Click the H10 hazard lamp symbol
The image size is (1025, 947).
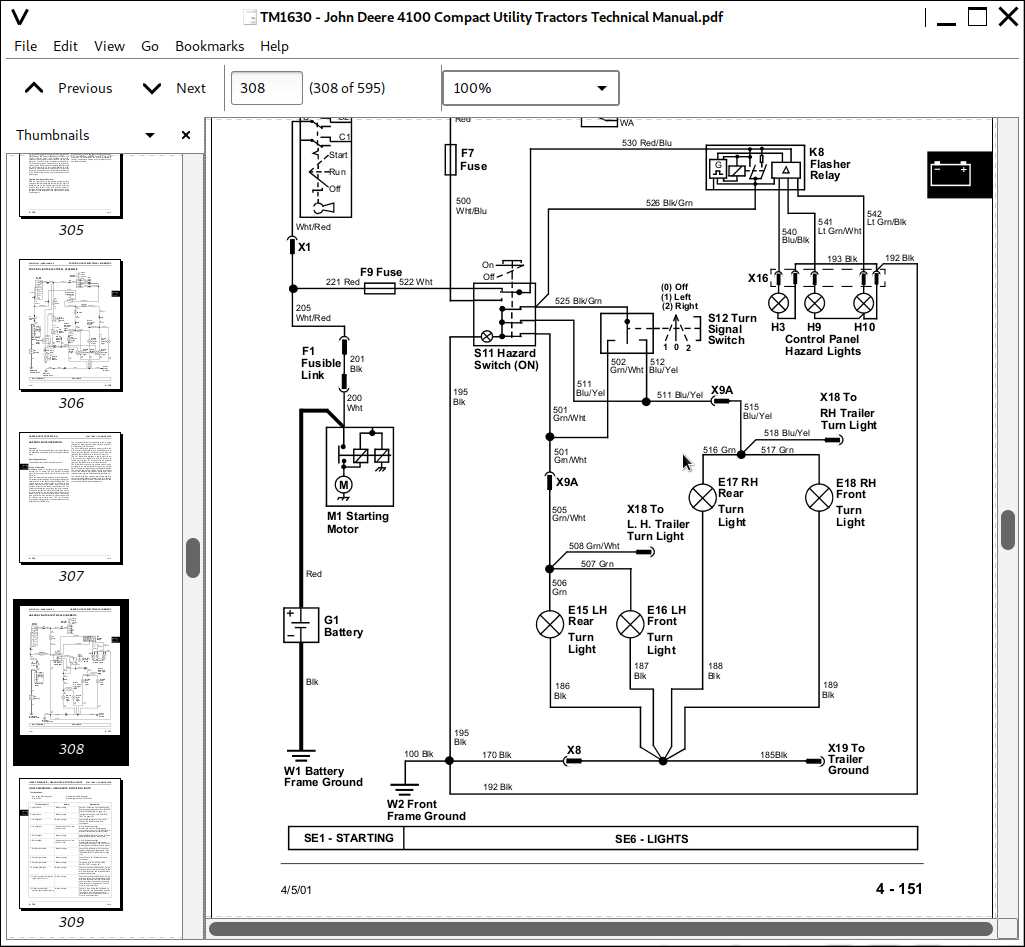pos(864,303)
